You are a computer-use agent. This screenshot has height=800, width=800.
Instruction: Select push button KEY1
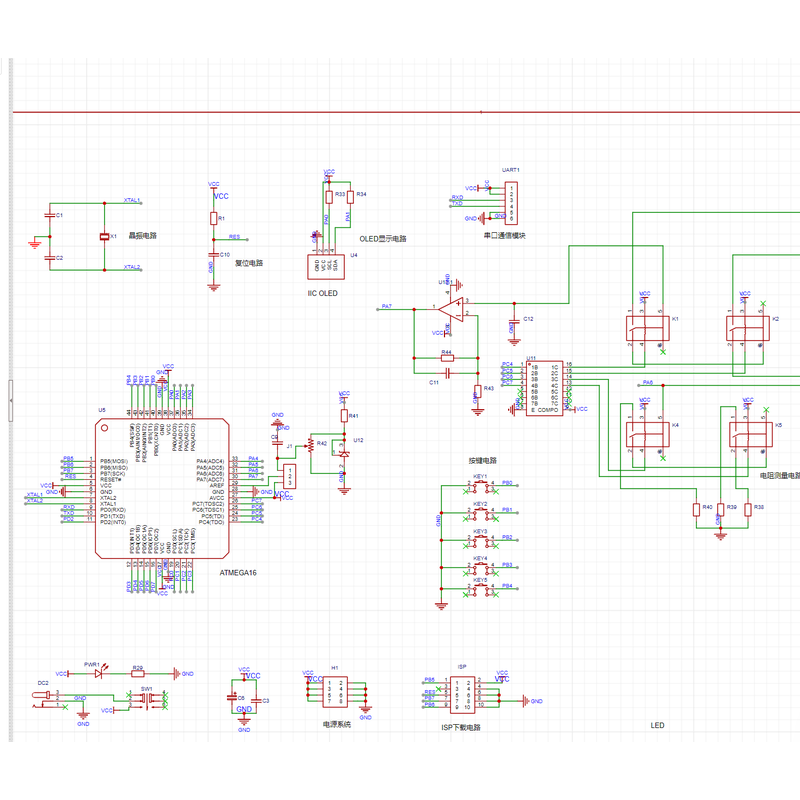(480, 486)
